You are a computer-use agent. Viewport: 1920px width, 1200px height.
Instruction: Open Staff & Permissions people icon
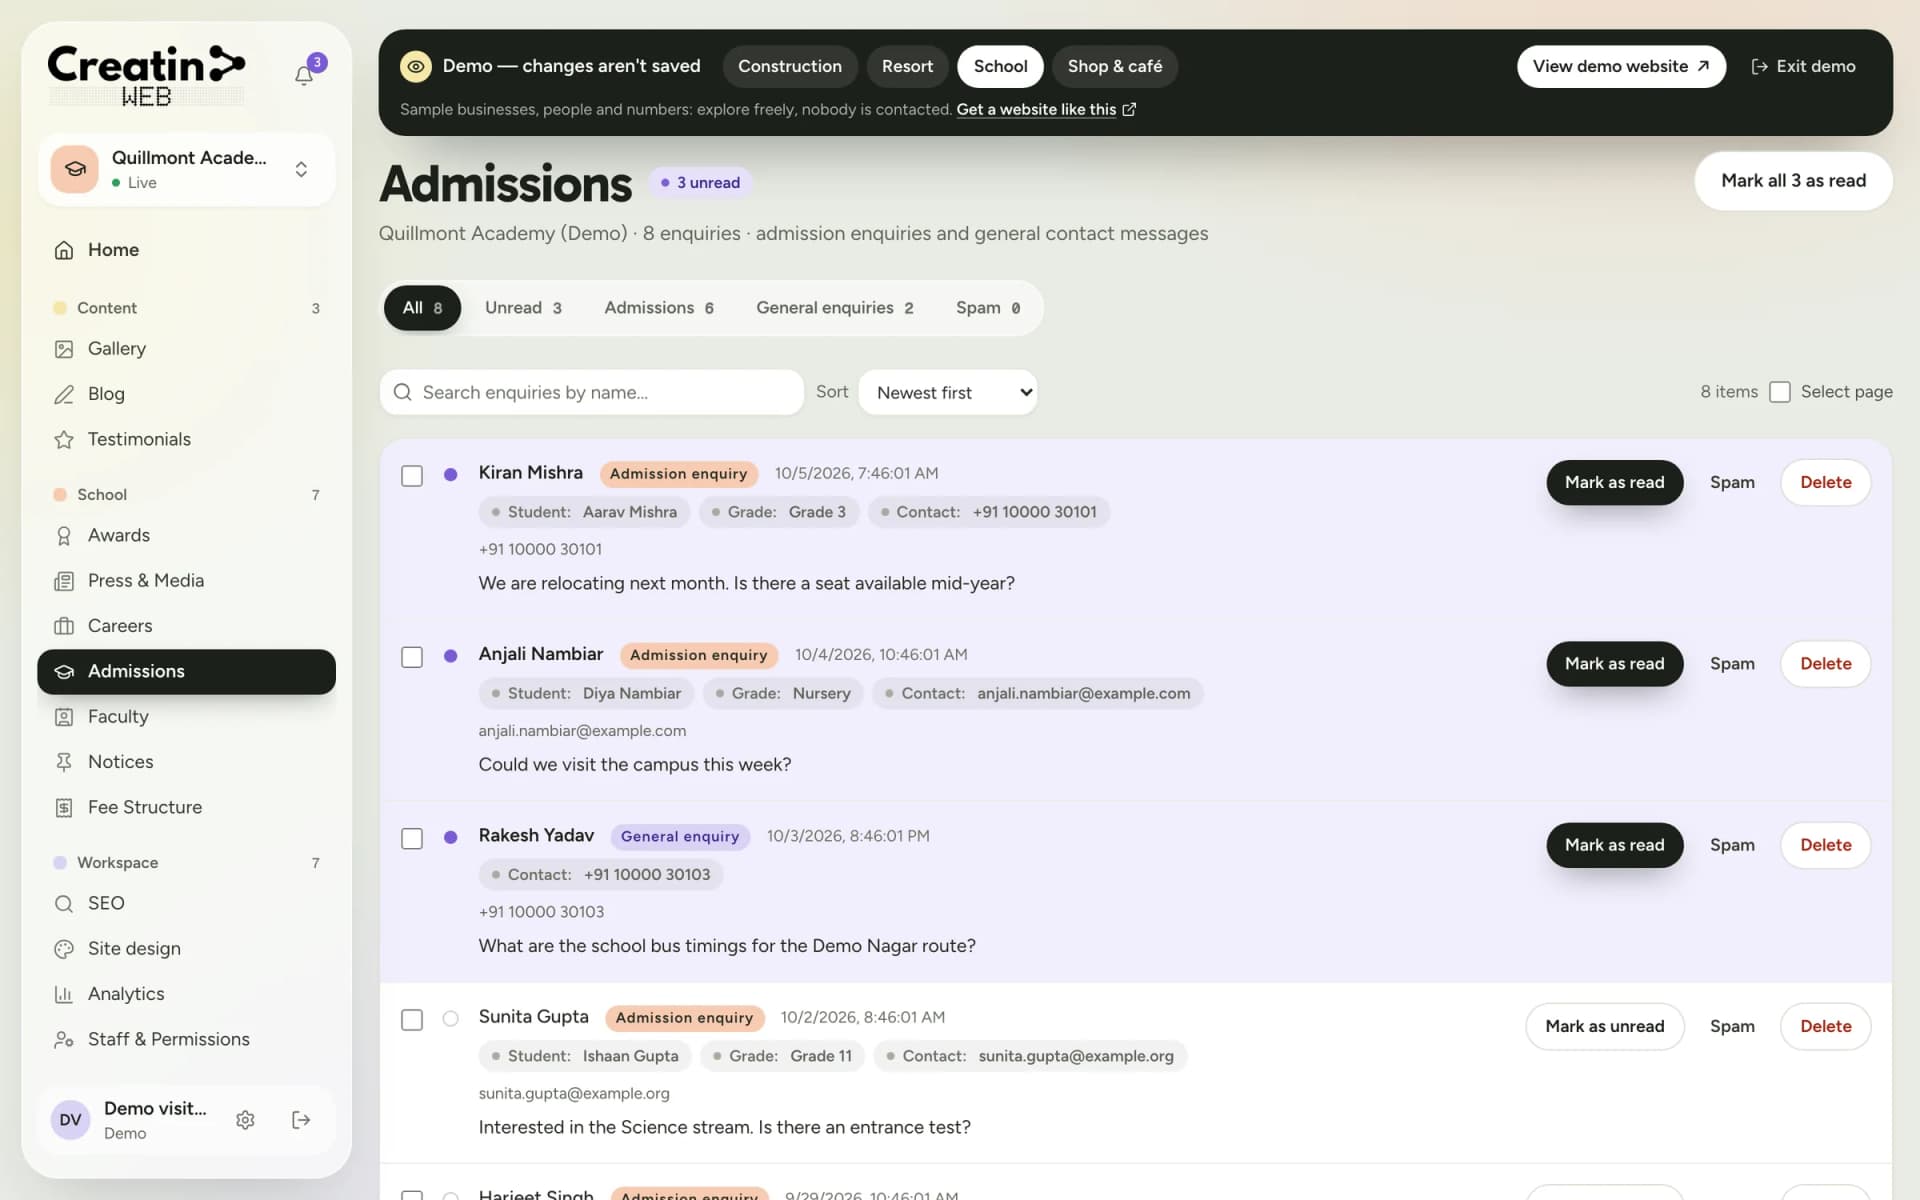64,1040
